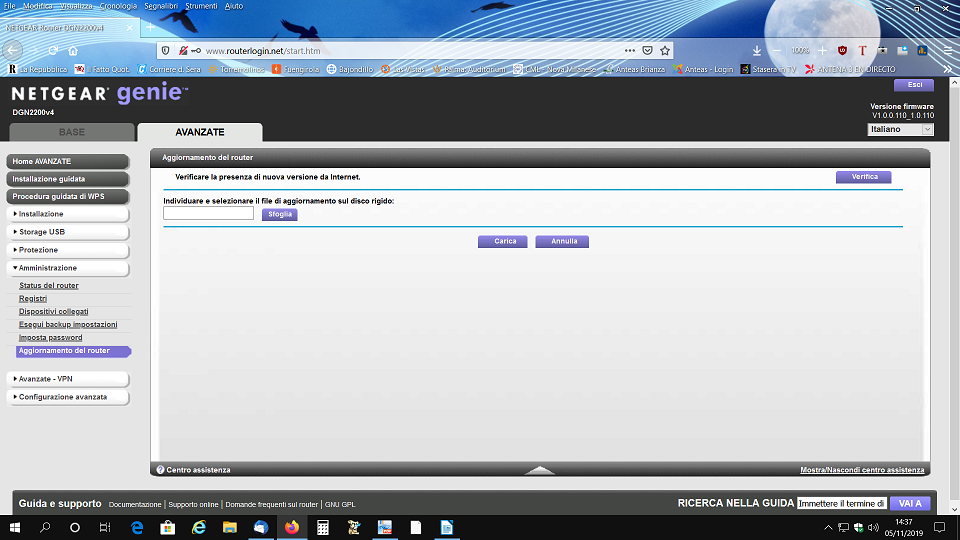This screenshot has height=540, width=960.
Task: Switch to the BASE tab
Action: click(72, 132)
